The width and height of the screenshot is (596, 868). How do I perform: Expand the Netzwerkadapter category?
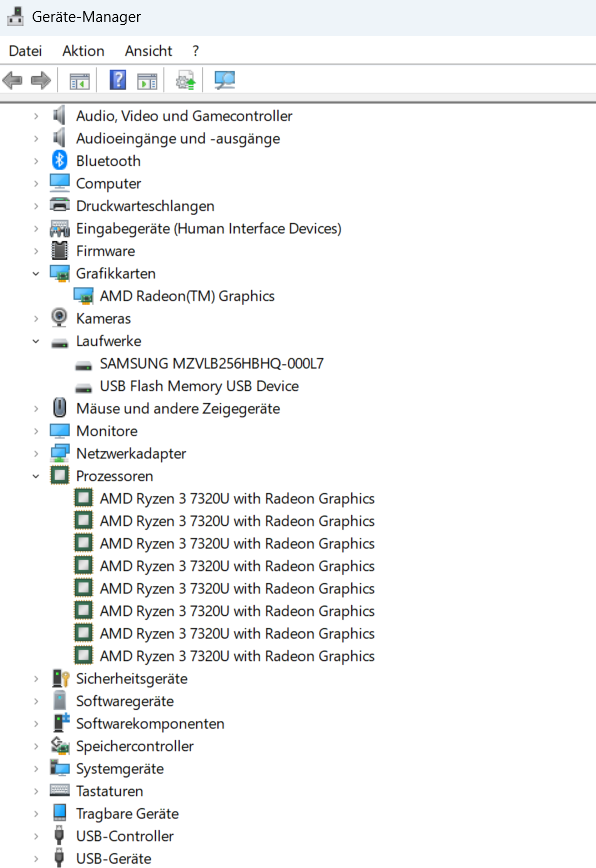pyautogui.click(x=36, y=453)
